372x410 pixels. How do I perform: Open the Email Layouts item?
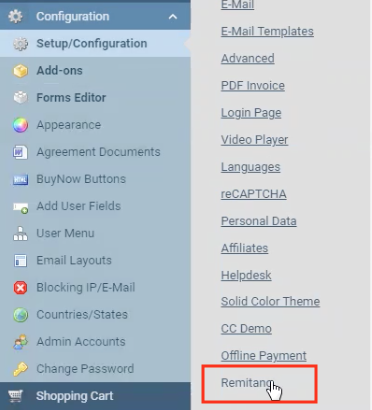[x=74, y=260]
